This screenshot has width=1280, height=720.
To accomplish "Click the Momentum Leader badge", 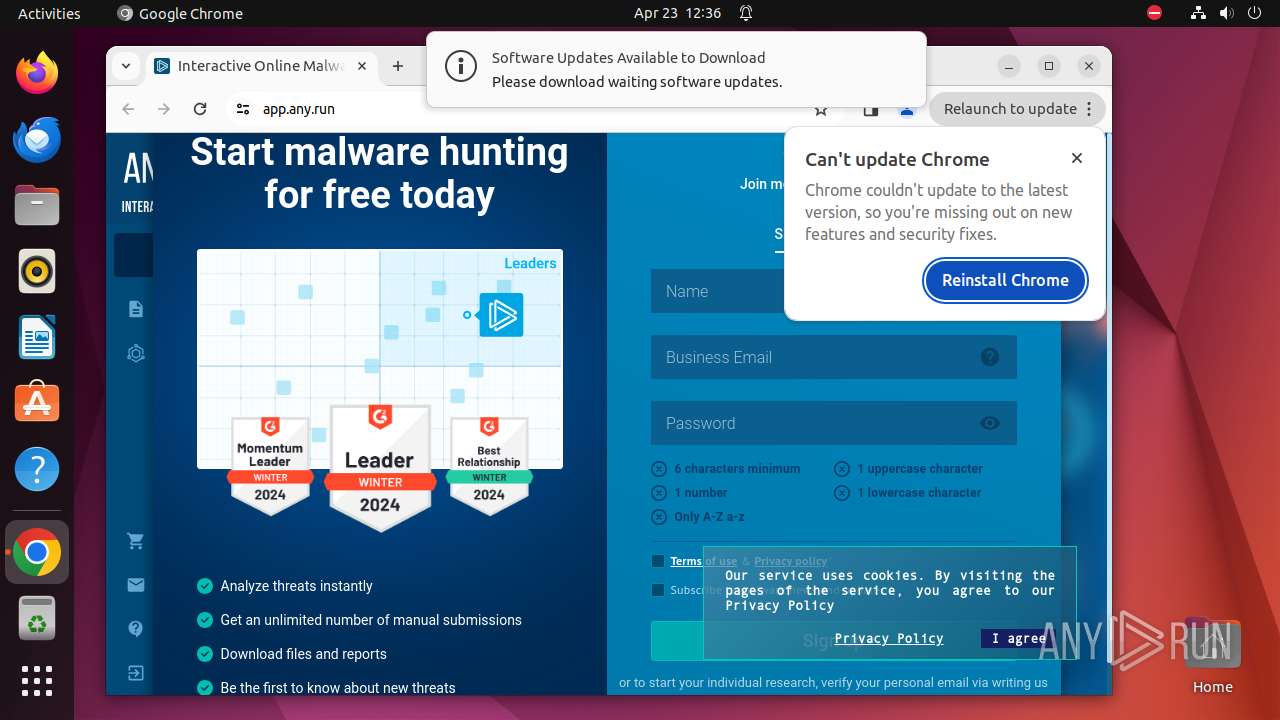I will pyautogui.click(x=270, y=464).
